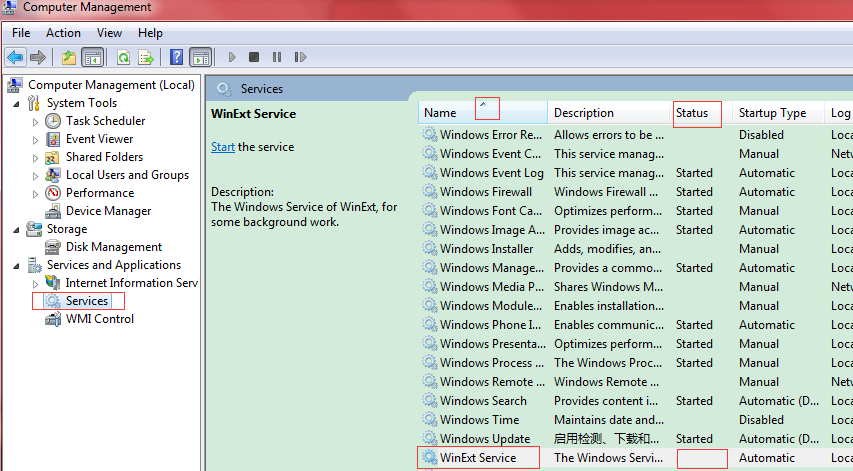Screen dimensions: 853x471
Task: Select the WMI Control icon
Action: 53,319
